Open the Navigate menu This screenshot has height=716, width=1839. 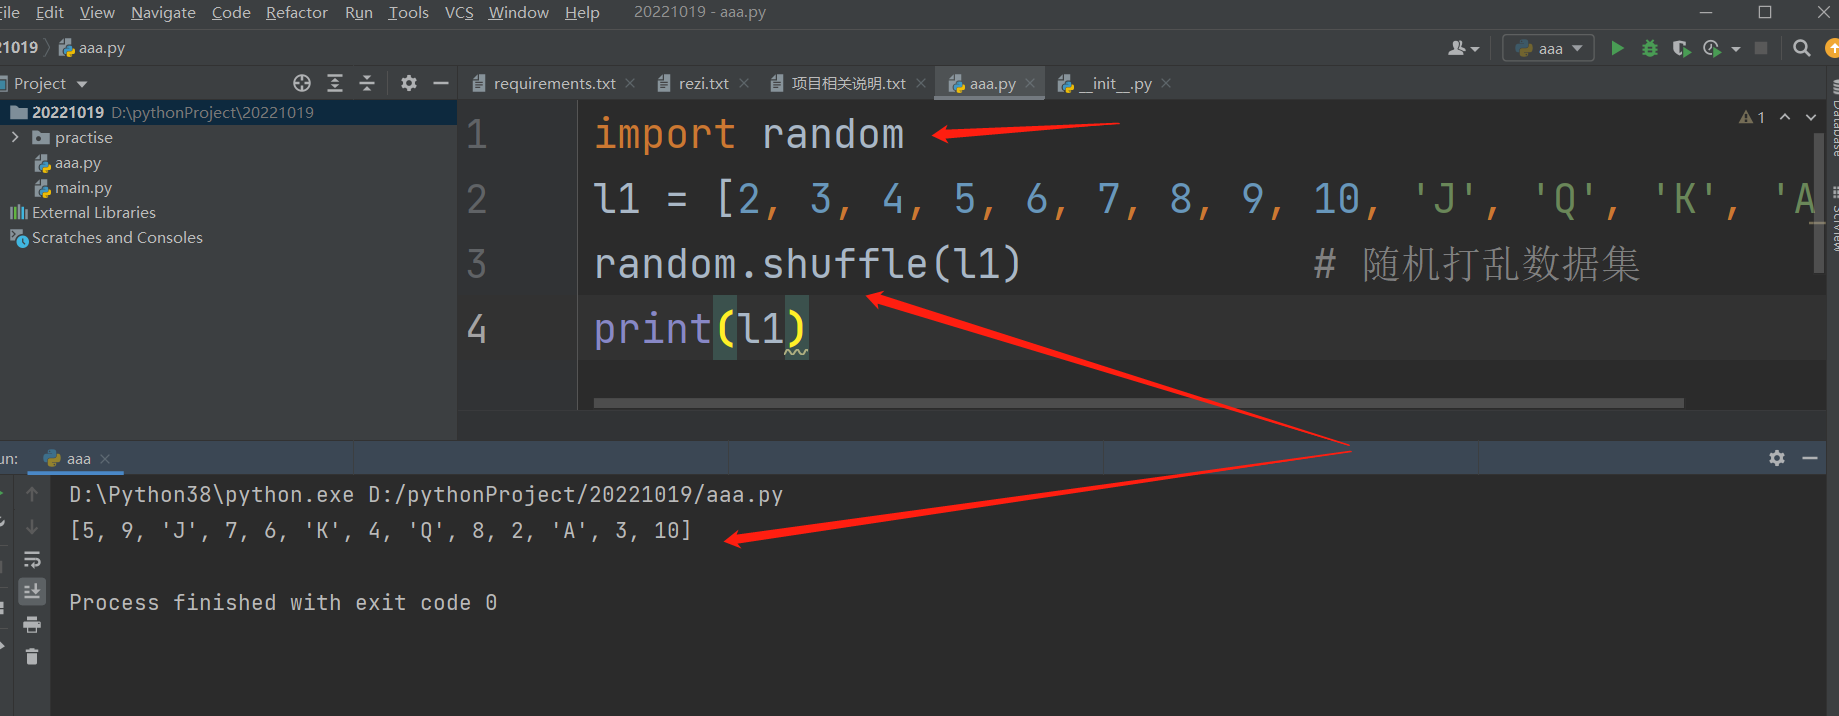tap(163, 12)
